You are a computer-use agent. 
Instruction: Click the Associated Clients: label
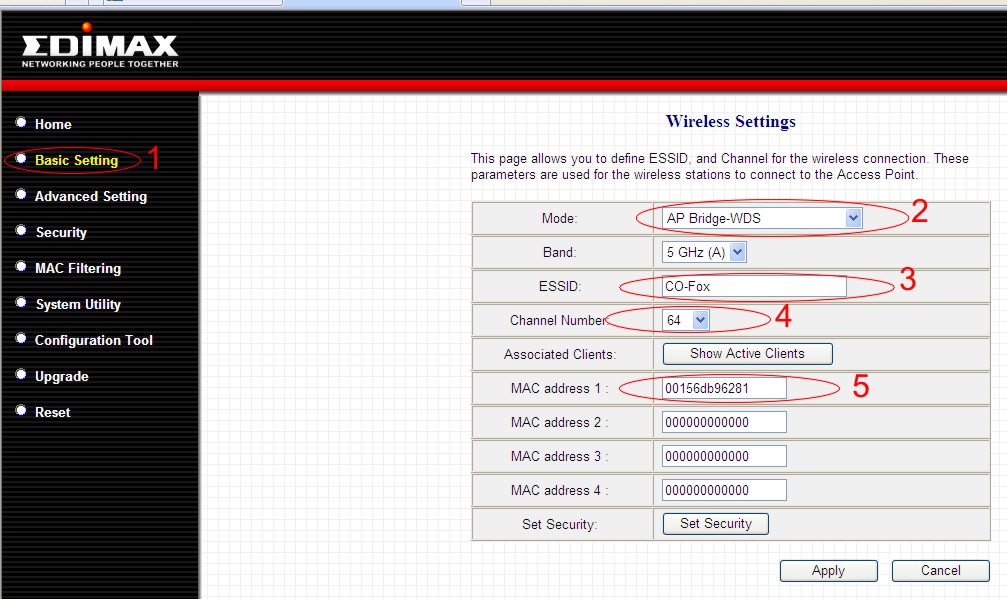tap(559, 354)
